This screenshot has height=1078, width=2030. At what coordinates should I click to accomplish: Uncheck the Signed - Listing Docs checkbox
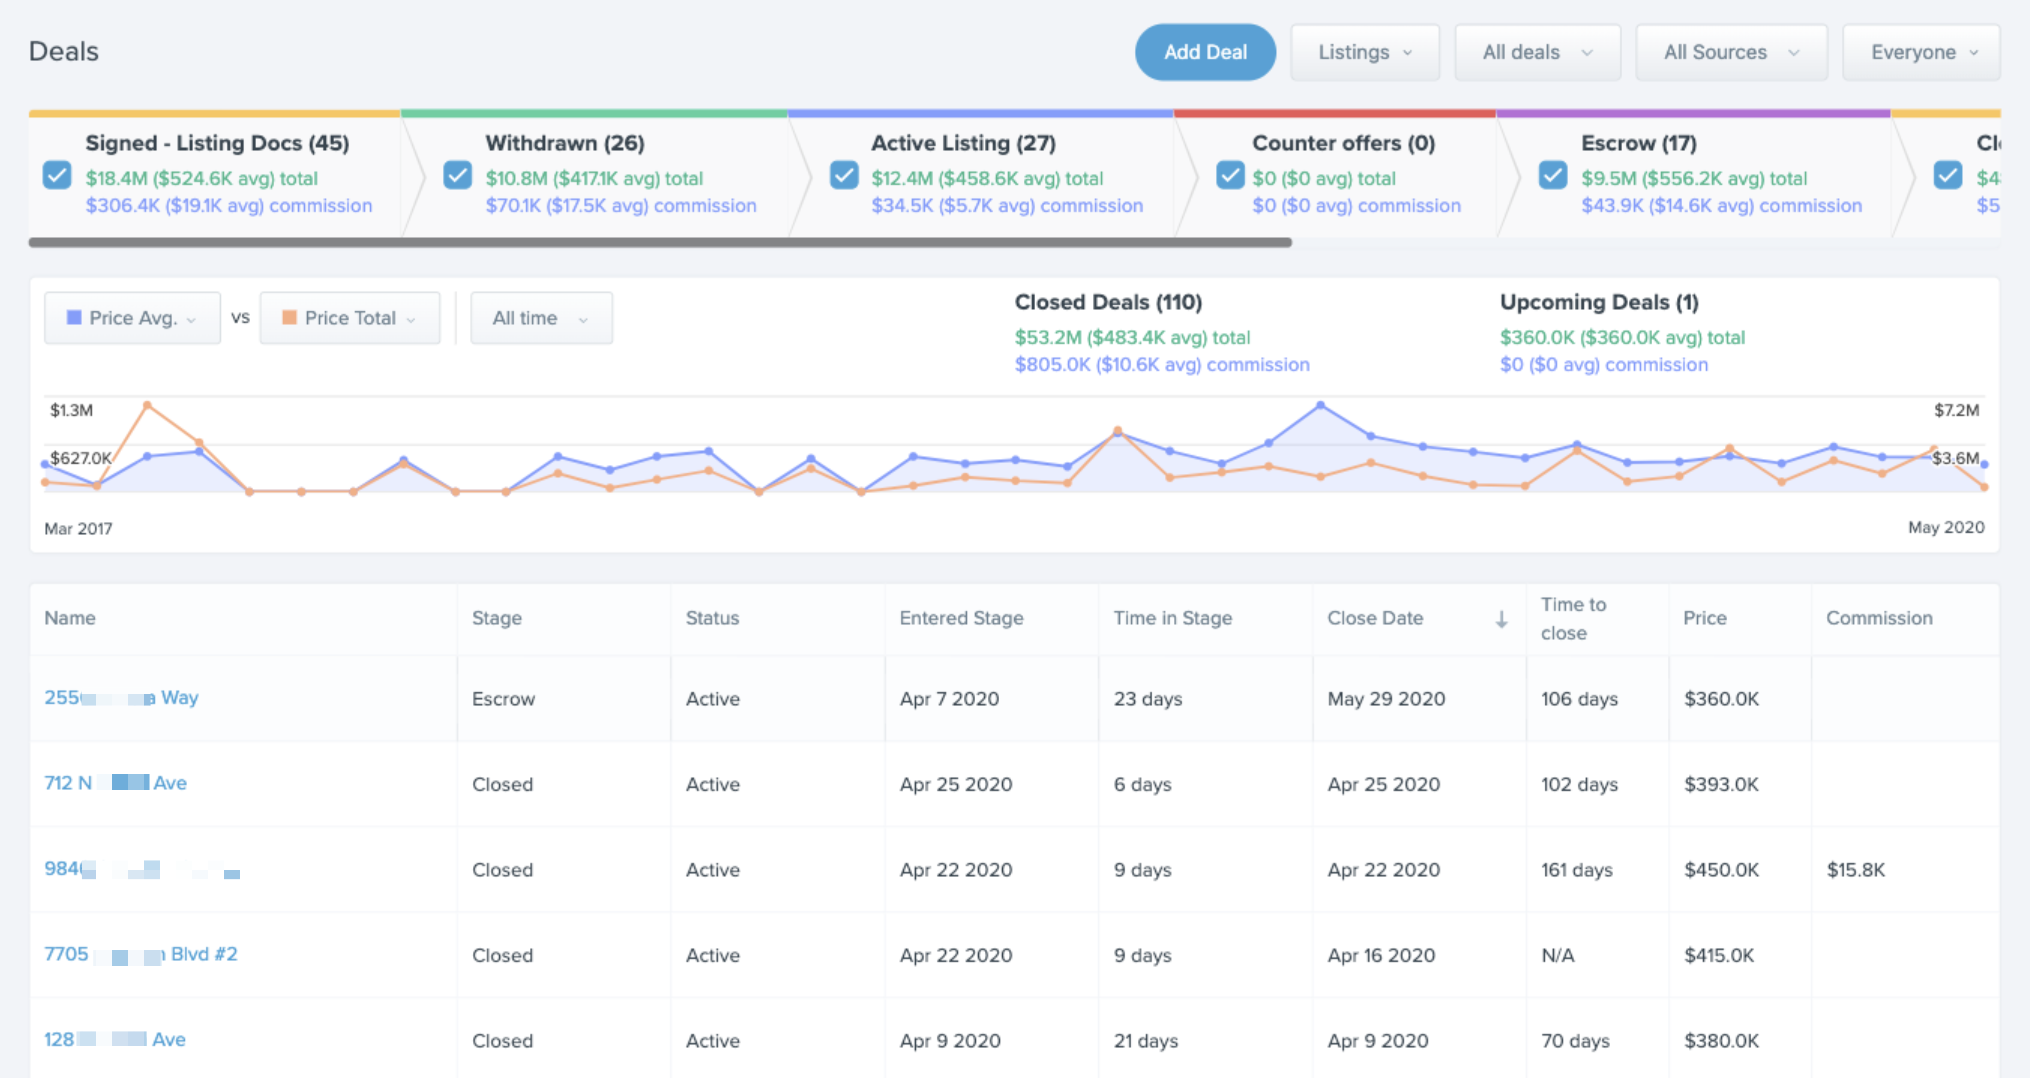pos(57,175)
